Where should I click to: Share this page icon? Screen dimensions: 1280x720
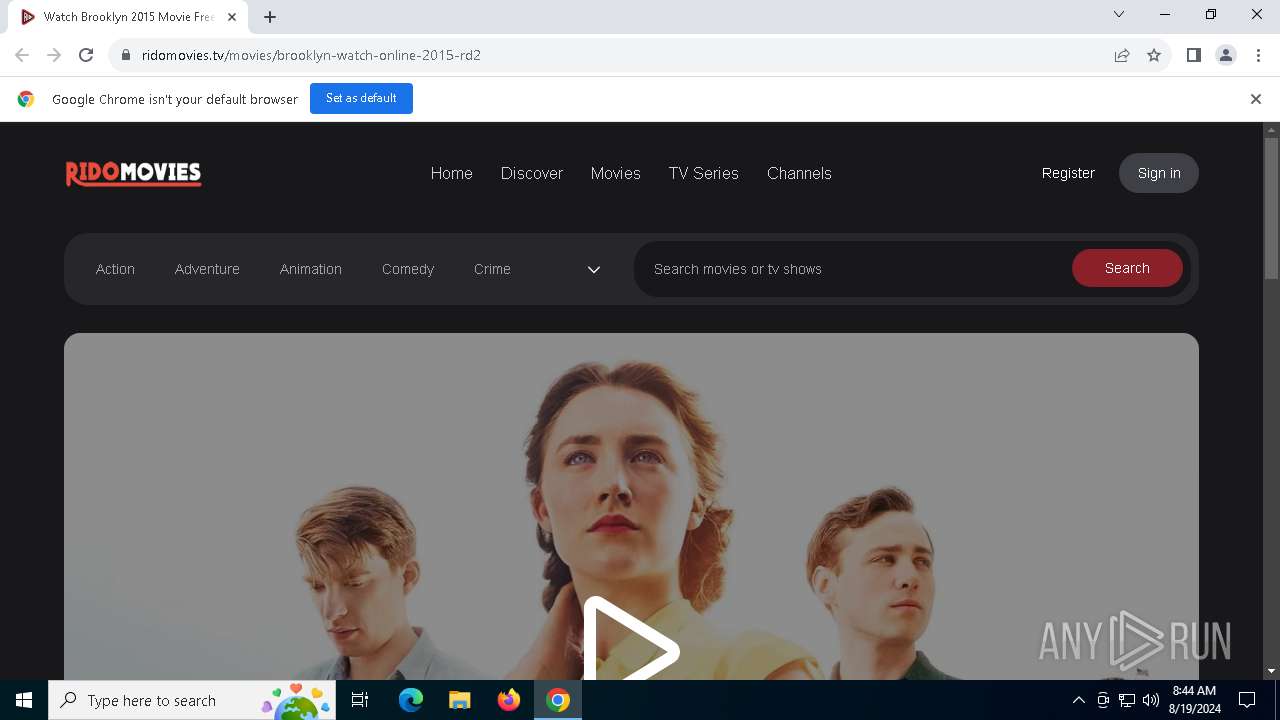pos(1122,55)
